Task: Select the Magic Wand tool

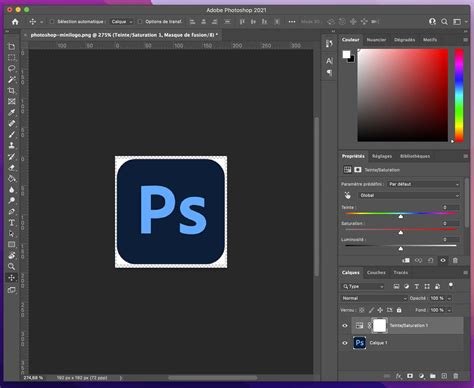Action: [x=12, y=80]
